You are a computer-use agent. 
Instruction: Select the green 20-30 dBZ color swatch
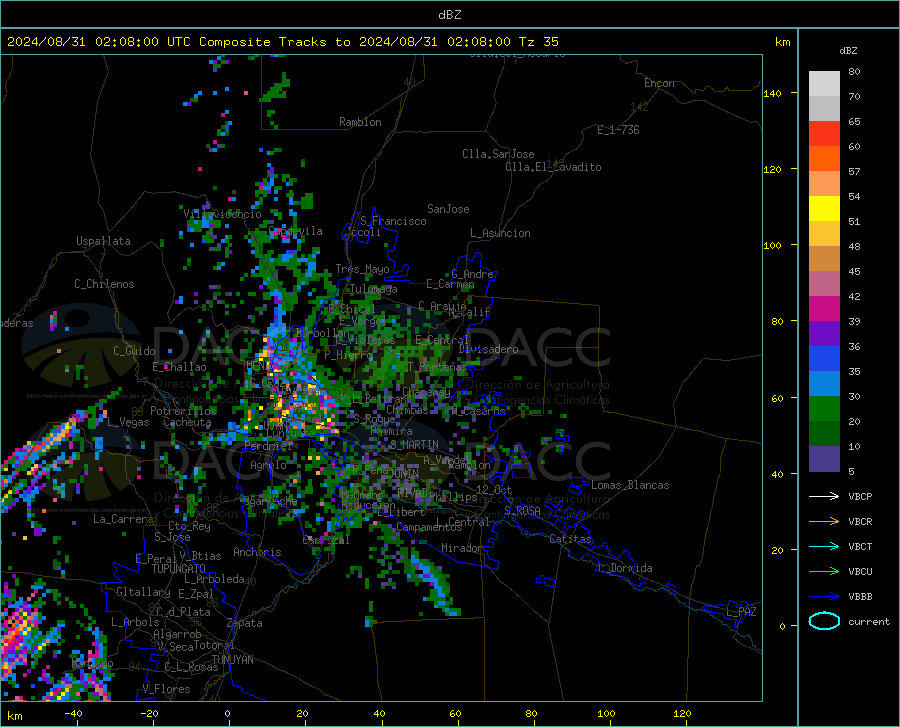[824, 409]
